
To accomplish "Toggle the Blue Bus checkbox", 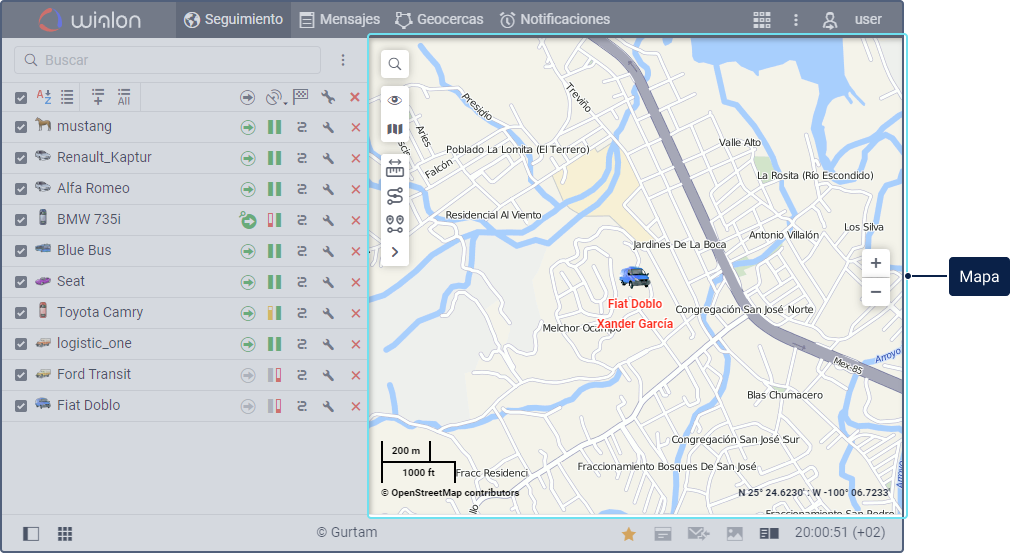I will [21, 251].
